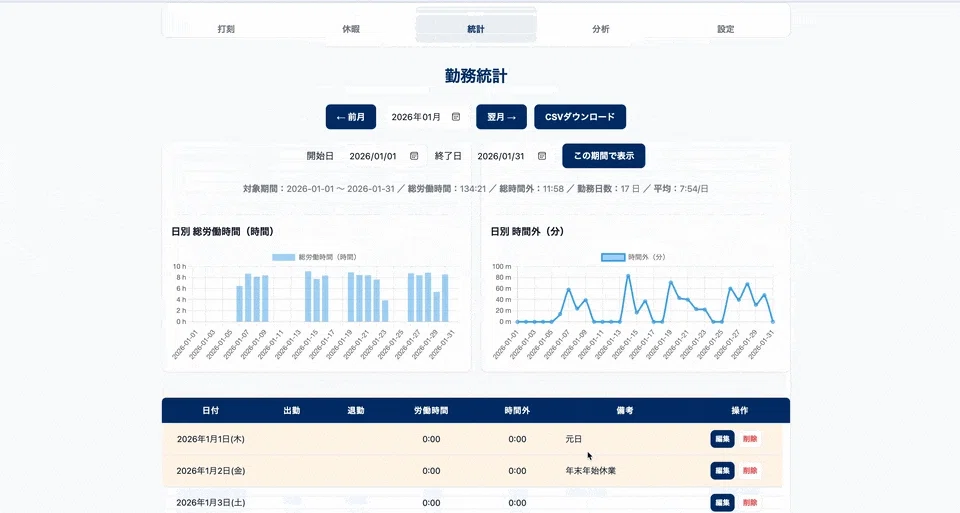960x513 pixels.
Task: Delete the 2026年1月2日 row
Action: click(x=750, y=471)
